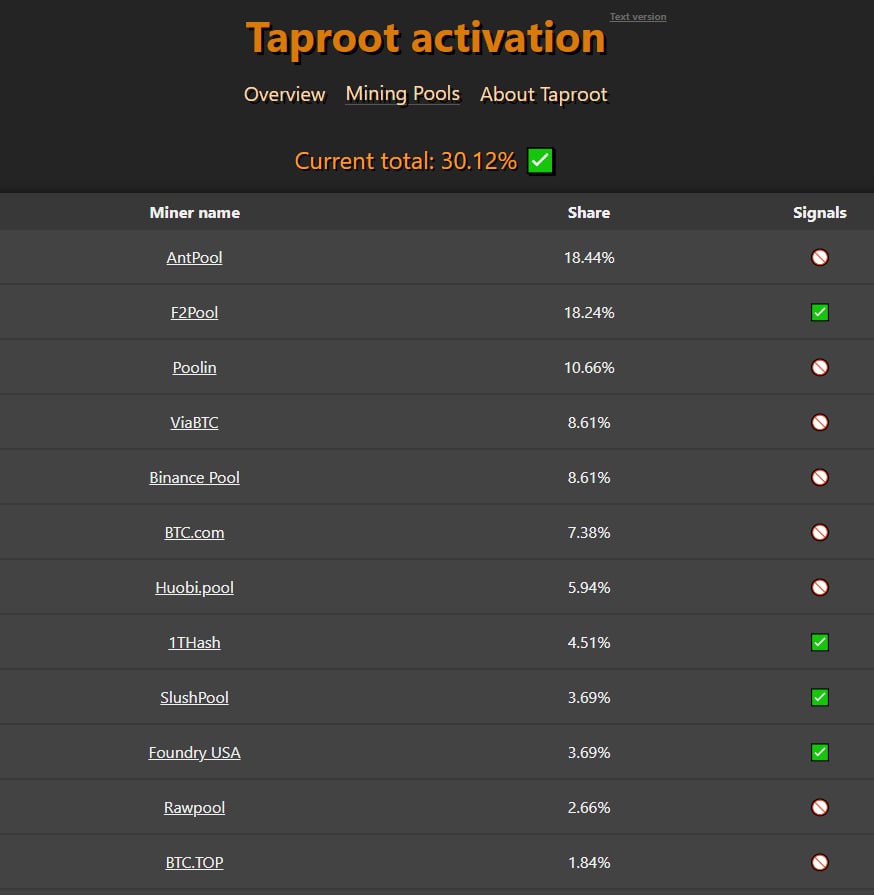Visit the Rawpool miner link
Image resolution: width=874 pixels, height=895 pixels.
(x=195, y=808)
